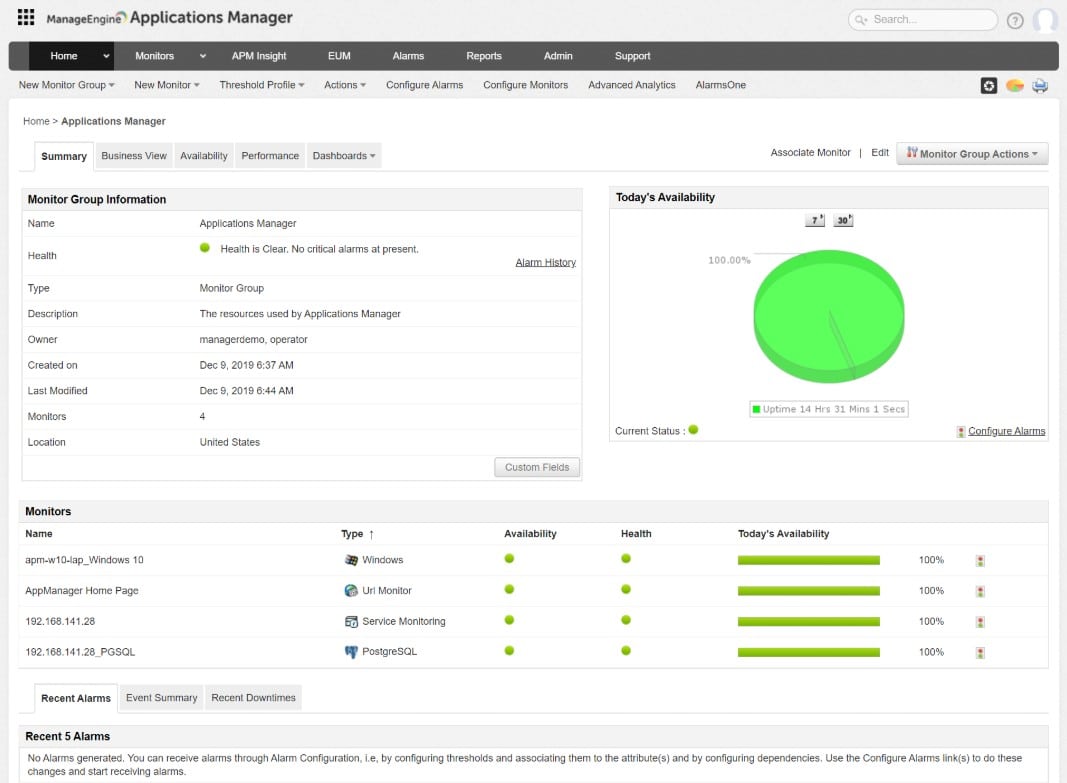
Task: Open the EUM menu
Action: pos(339,56)
